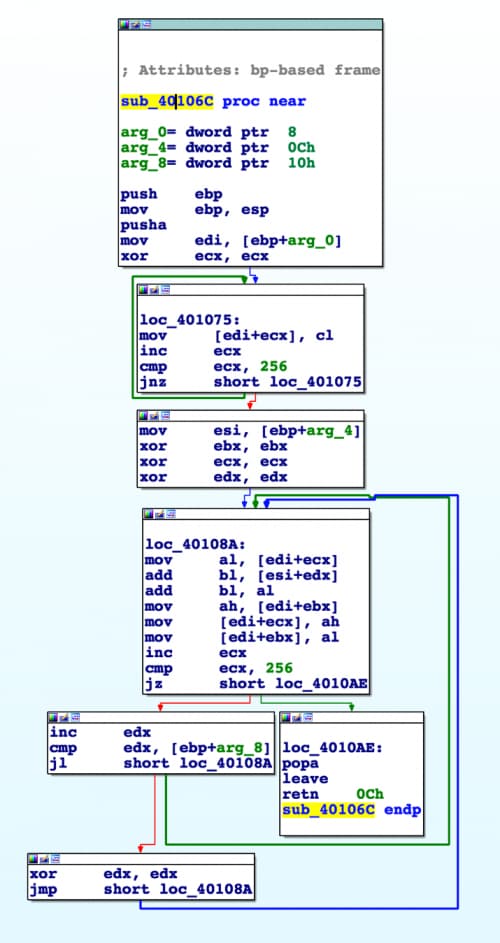Set node color on the 'mov esi' block
The image size is (500, 943).
click(143, 416)
